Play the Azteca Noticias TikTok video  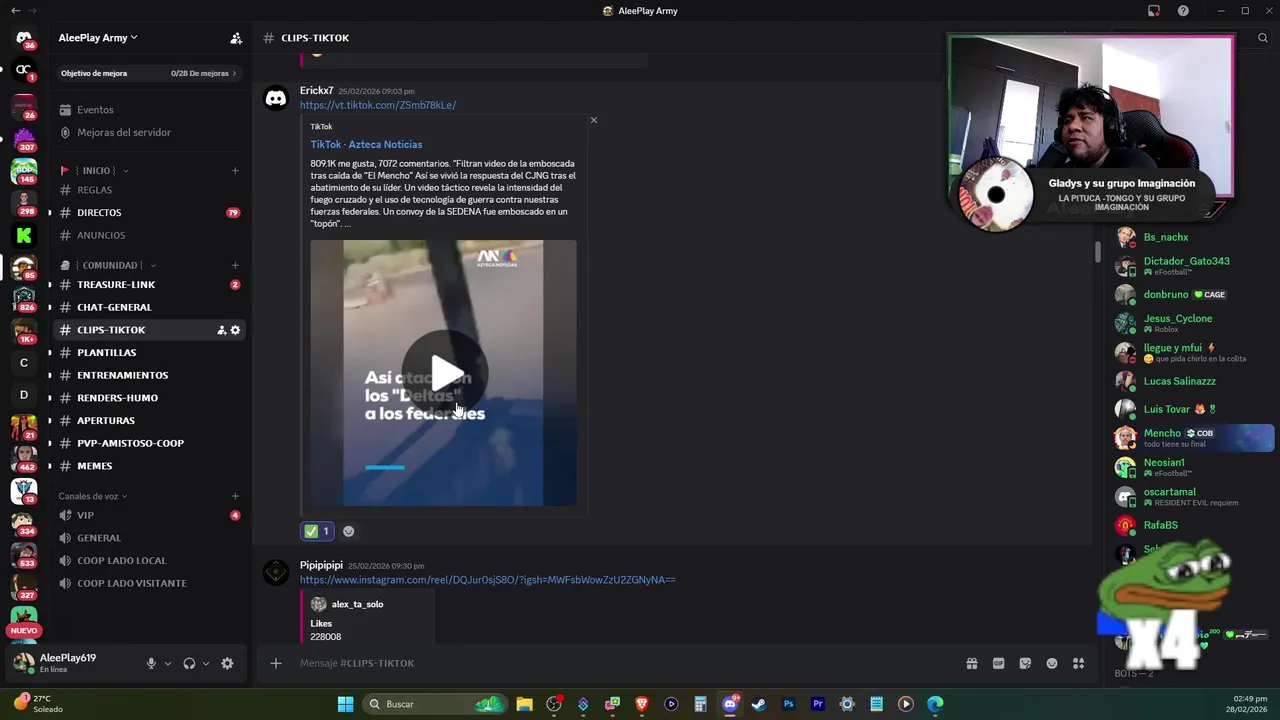443,373
